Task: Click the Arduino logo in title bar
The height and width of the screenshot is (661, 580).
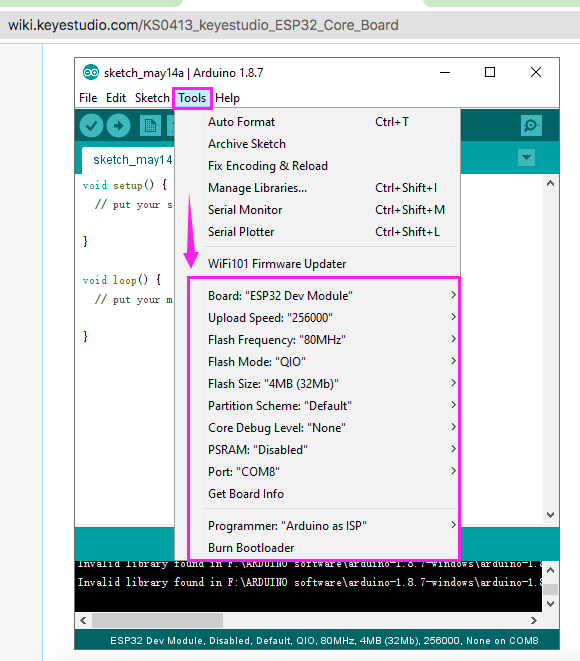Action: tap(91, 73)
